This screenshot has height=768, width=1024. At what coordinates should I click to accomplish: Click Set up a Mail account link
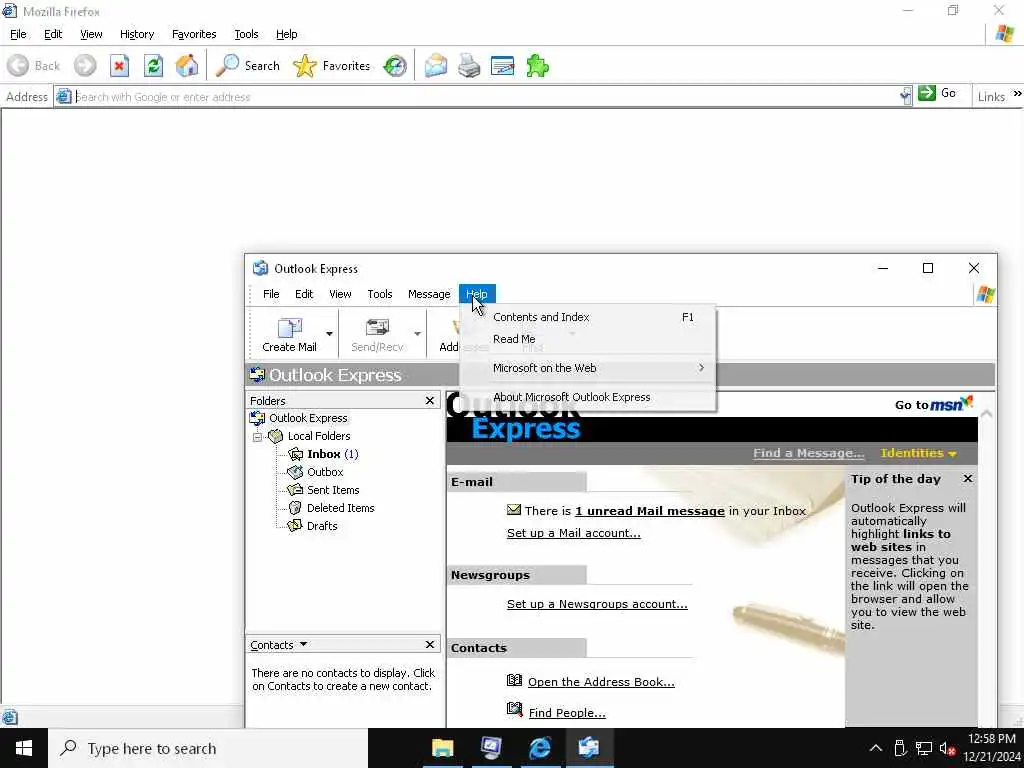coord(573,533)
